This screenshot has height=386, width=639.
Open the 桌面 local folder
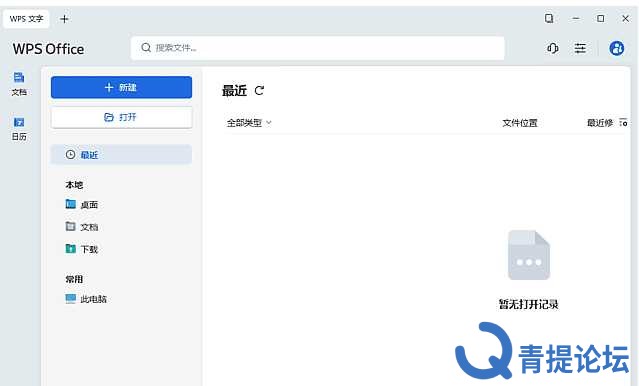82,204
